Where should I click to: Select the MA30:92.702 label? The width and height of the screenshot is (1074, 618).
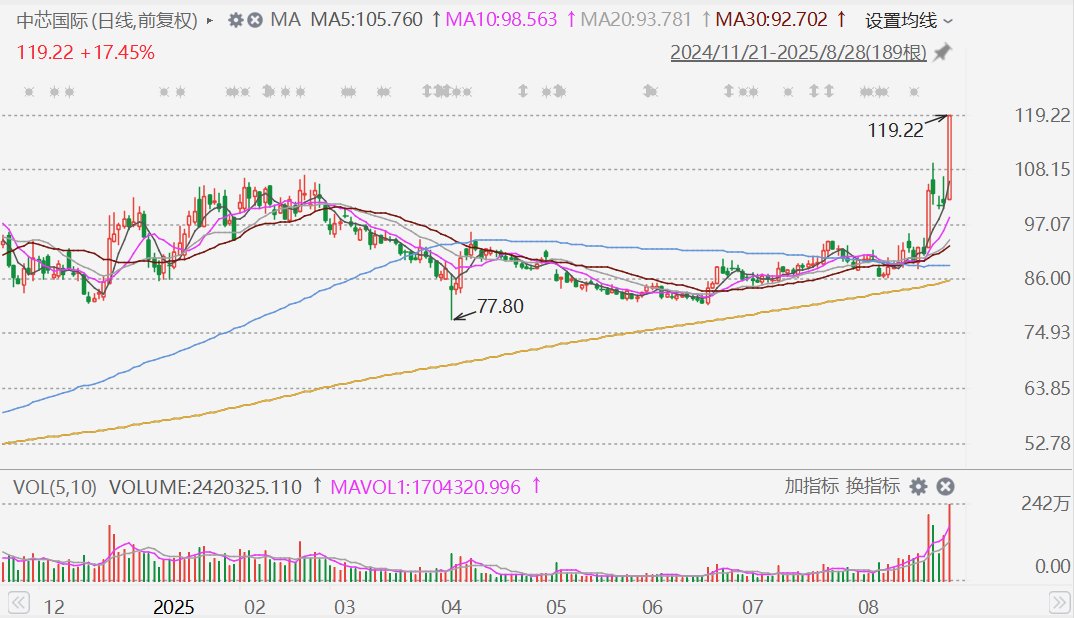(771, 20)
